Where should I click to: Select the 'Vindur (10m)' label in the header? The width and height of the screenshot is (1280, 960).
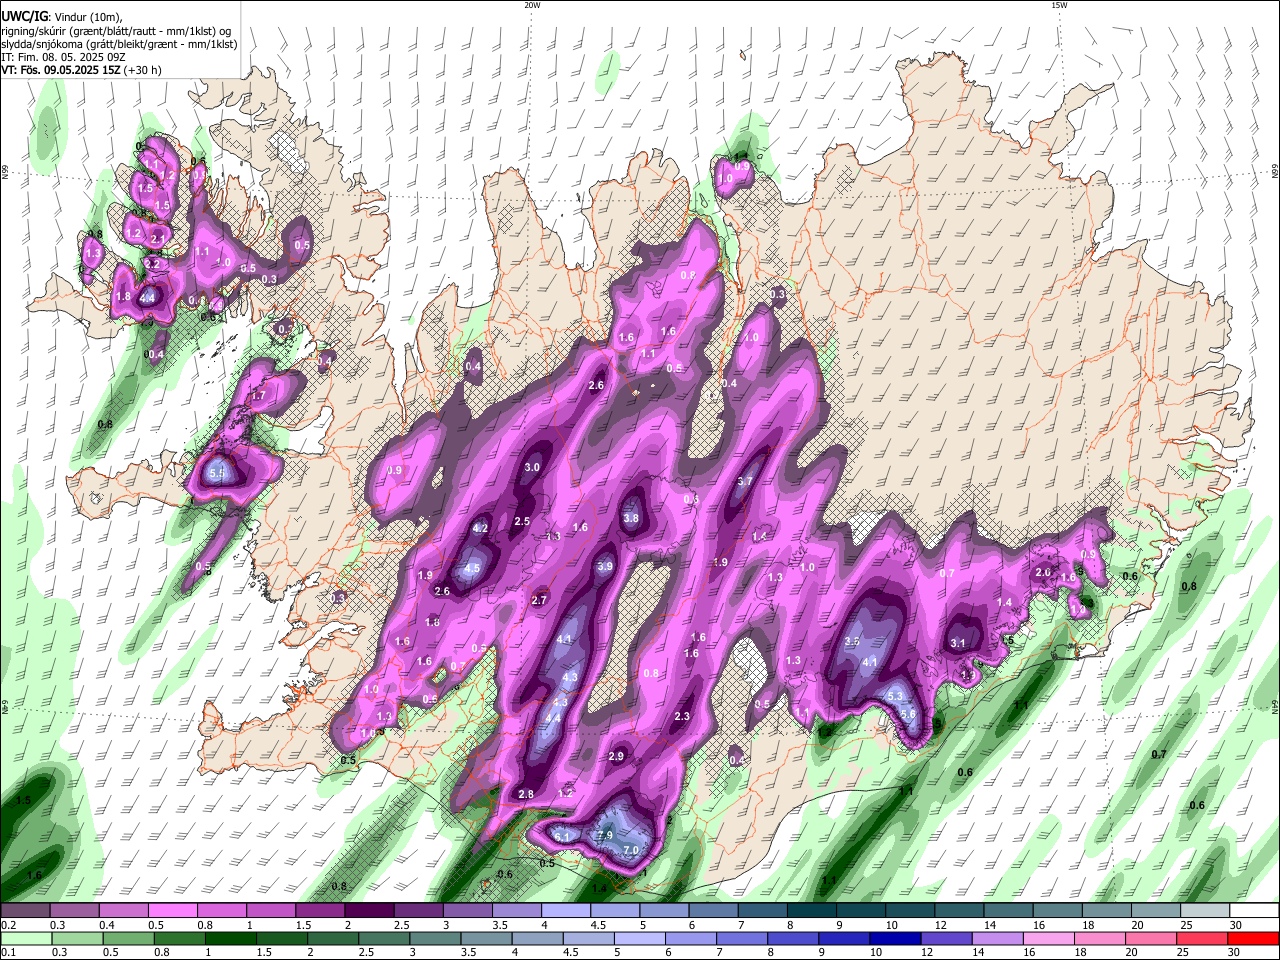coord(87,16)
